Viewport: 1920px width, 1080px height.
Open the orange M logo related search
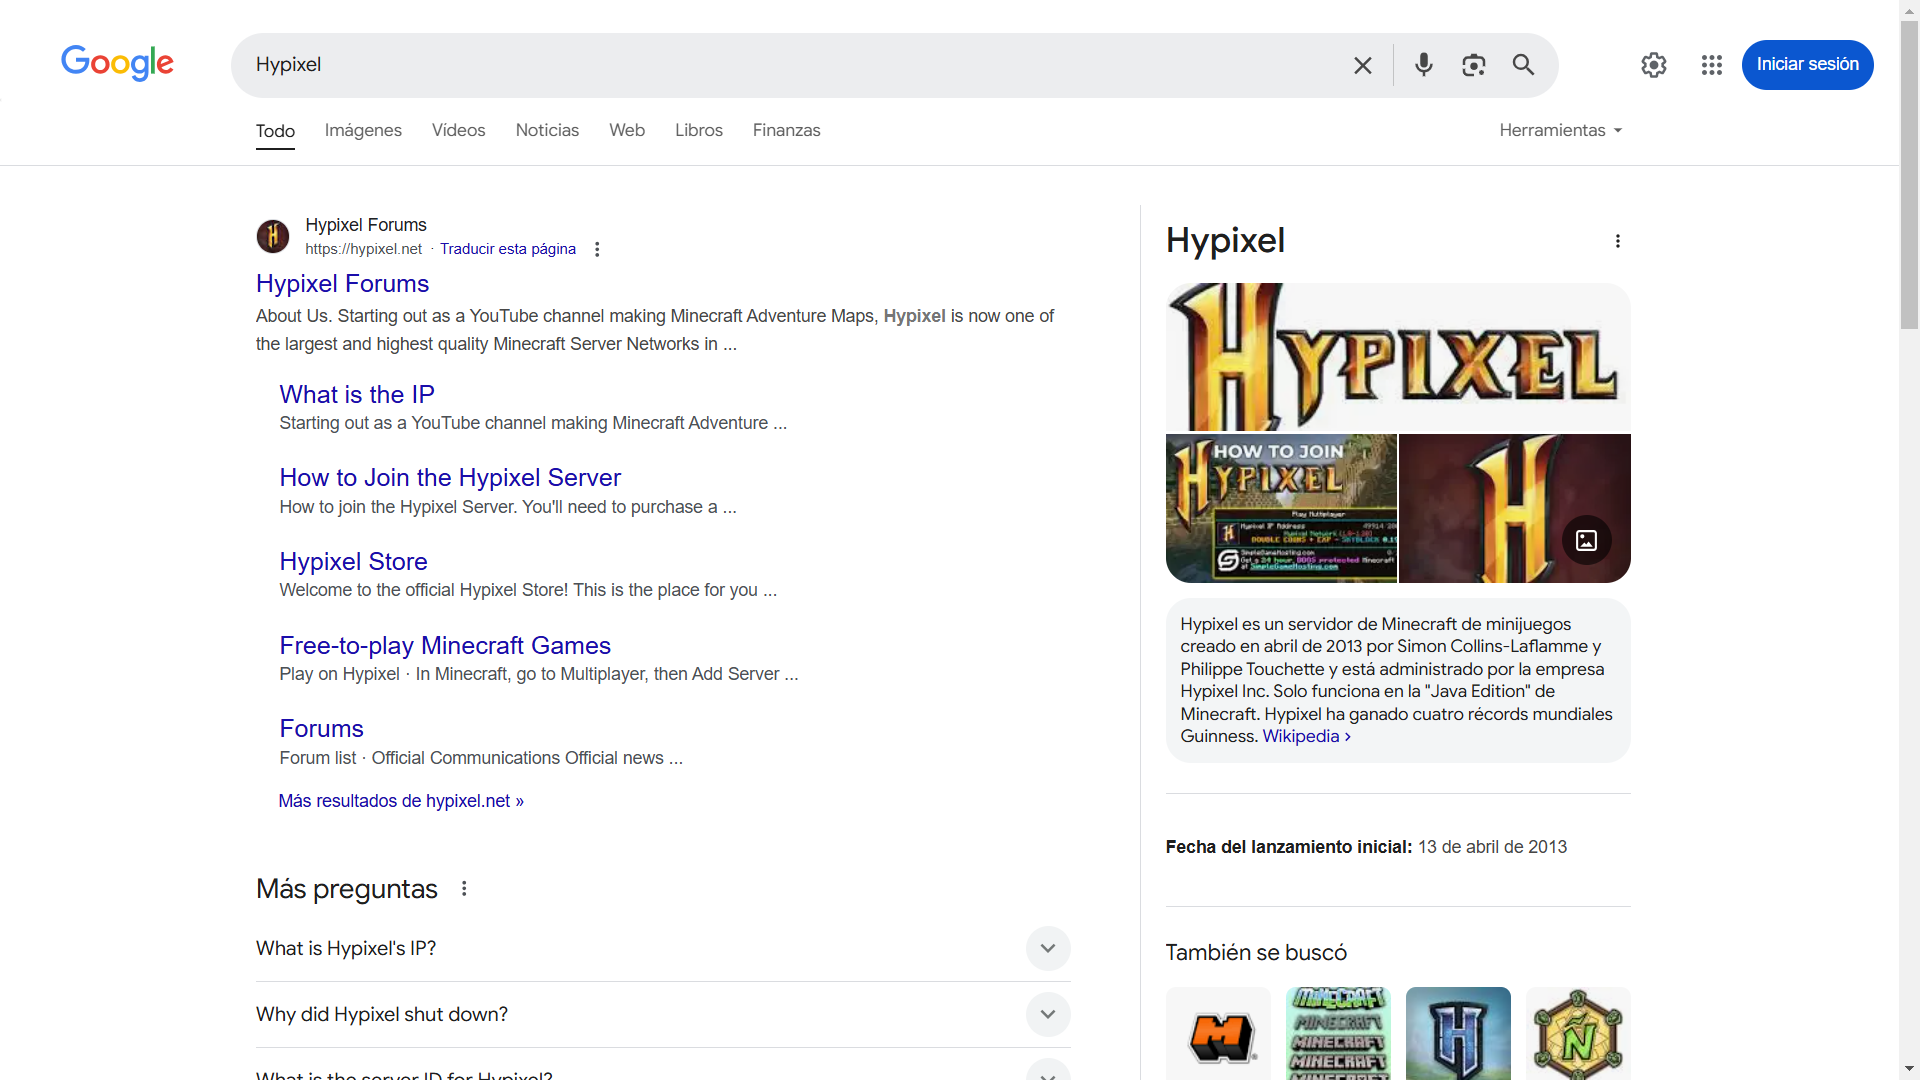[x=1218, y=1033]
